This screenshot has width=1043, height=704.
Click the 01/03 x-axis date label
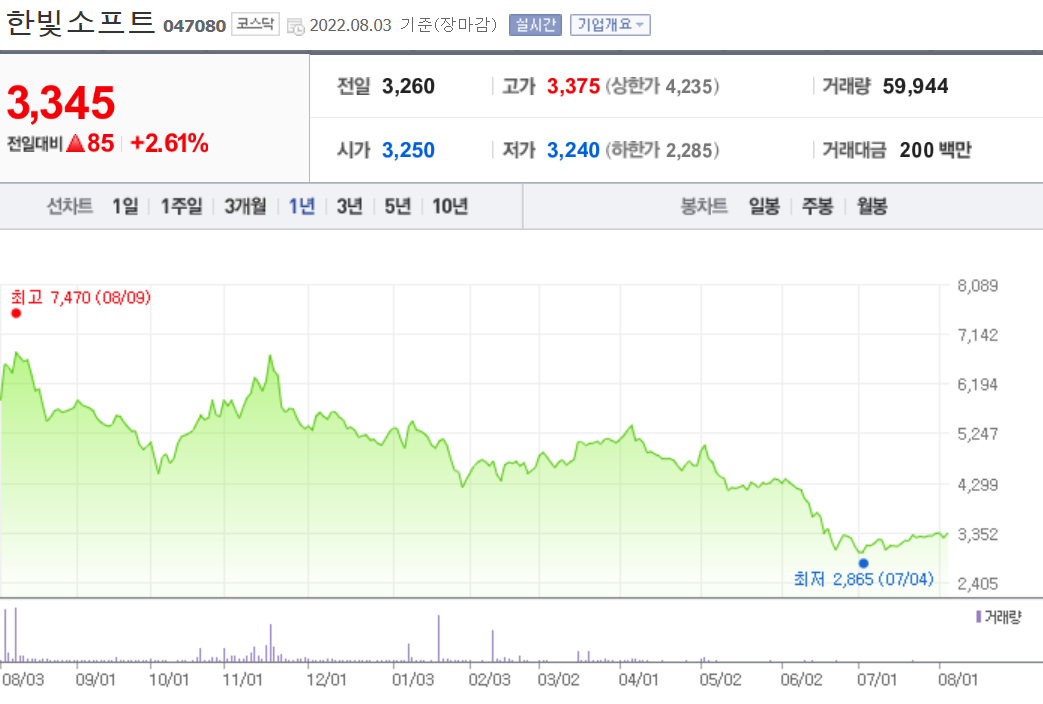click(412, 679)
